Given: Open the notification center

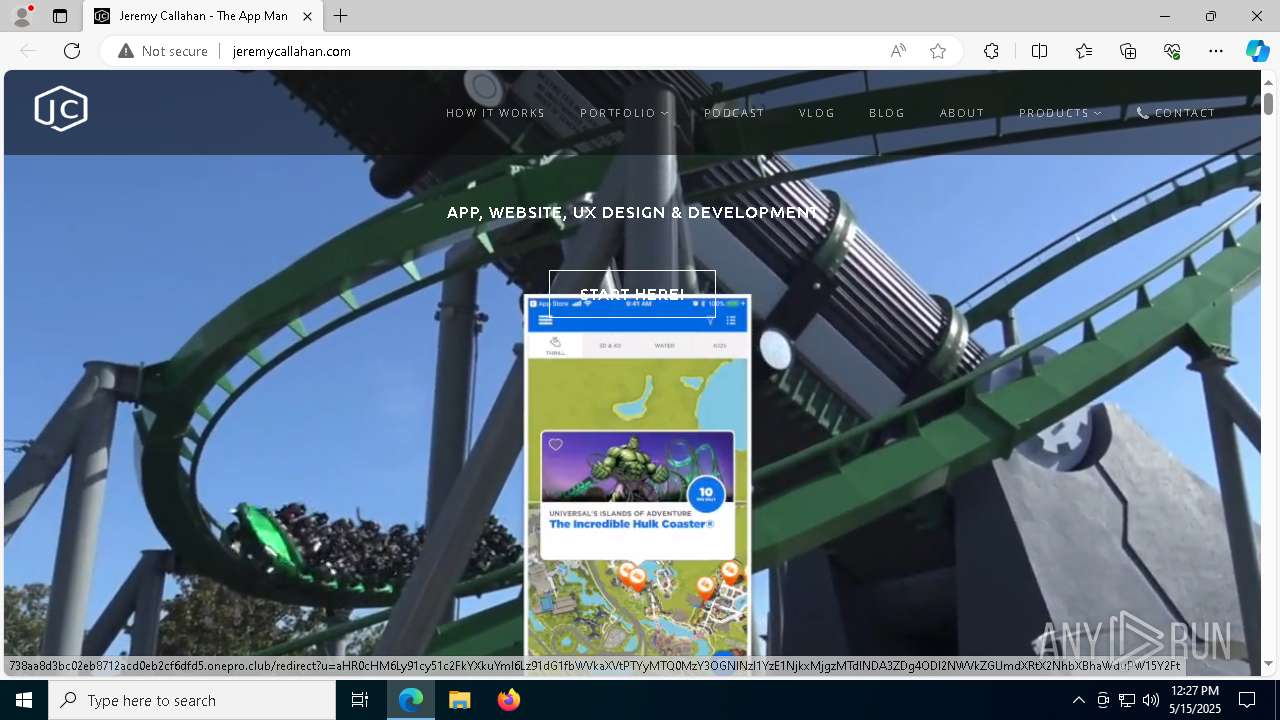Looking at the screenshot, I should tap(1247, 700).
